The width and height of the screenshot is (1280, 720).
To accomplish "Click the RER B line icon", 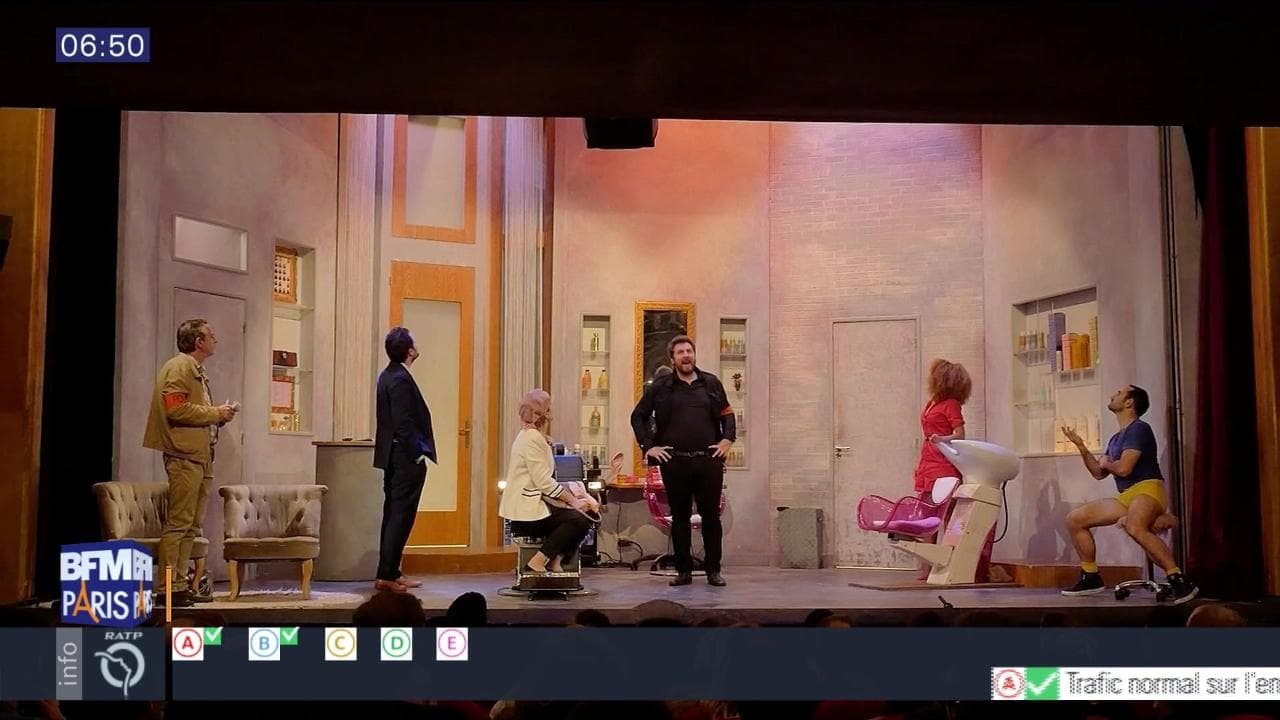I will pyautogui.click(x=264, y=644).
